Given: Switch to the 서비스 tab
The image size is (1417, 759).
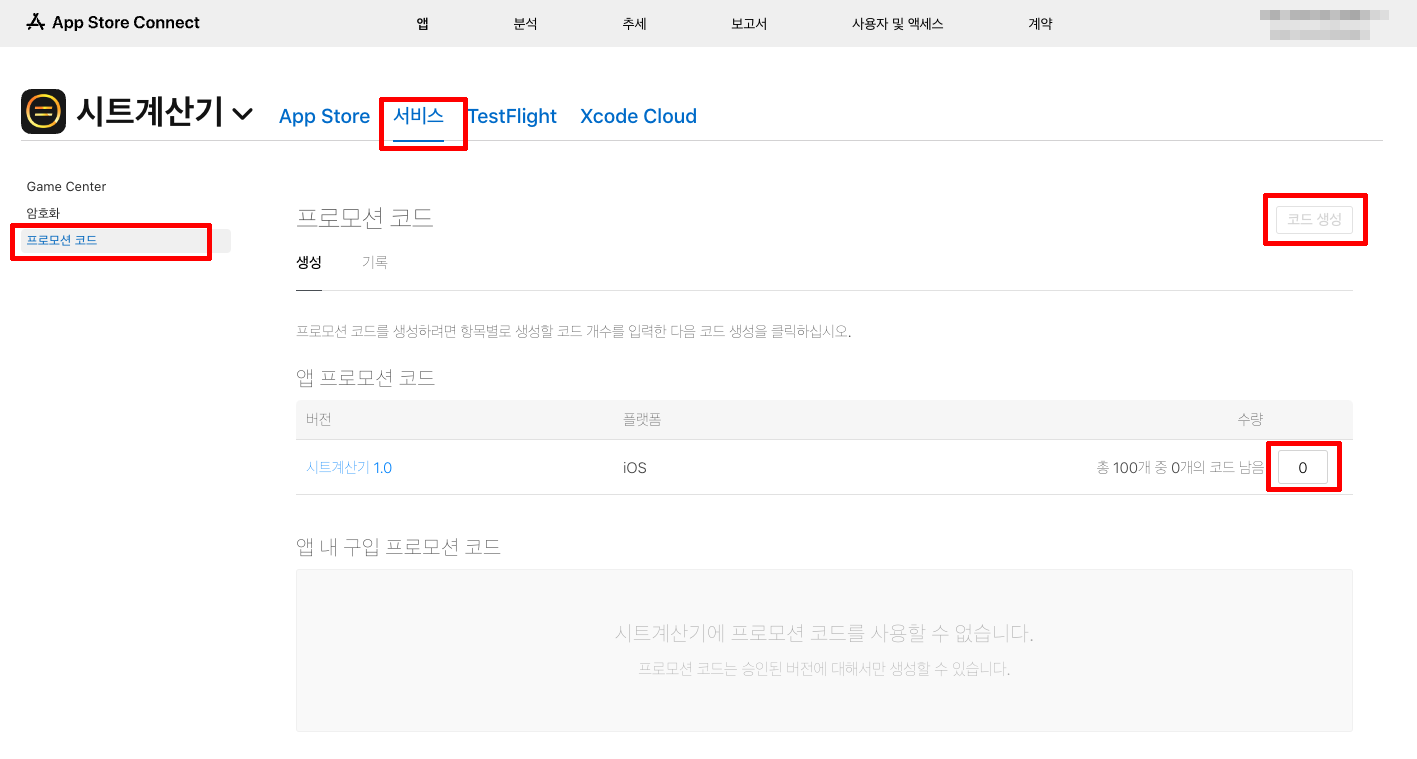Looking at the screenshot, I should tap(418, 116).
